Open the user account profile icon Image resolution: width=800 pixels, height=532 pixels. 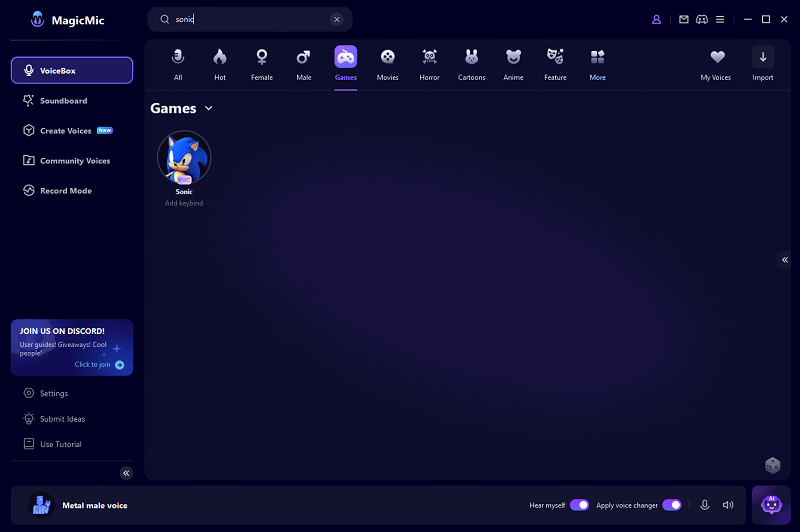(x=657, y=19)
